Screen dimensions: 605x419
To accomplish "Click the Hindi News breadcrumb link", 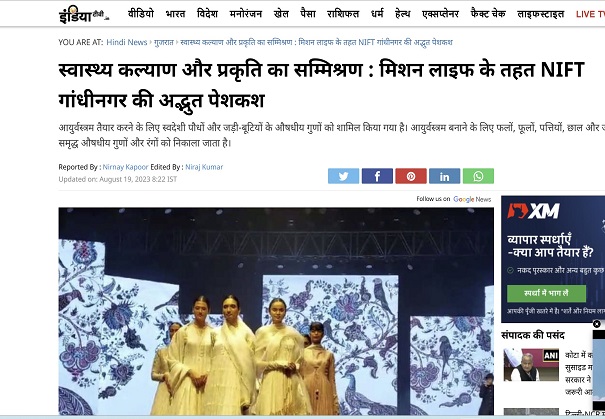I will (x=127, y=42).
